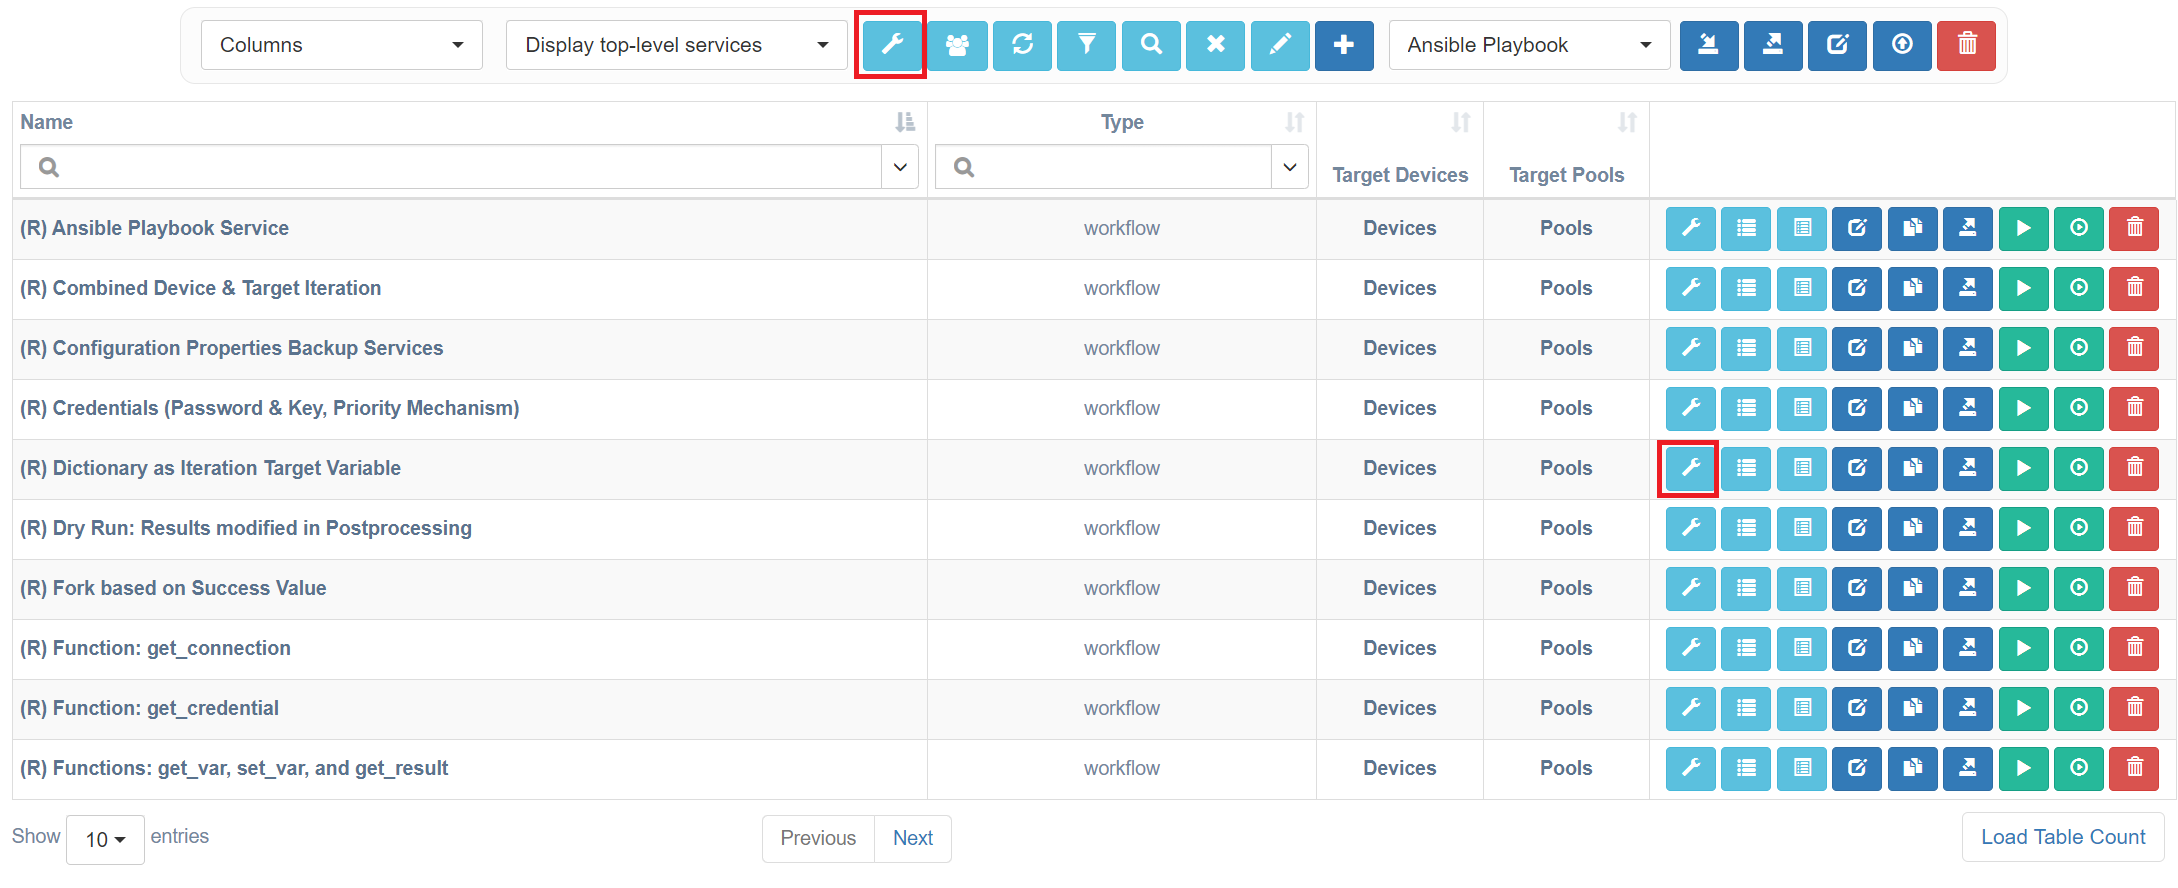Click the toolbar import services icon
The height and width of the screenshot is (888, 2178).
(x=1709, y=45)
